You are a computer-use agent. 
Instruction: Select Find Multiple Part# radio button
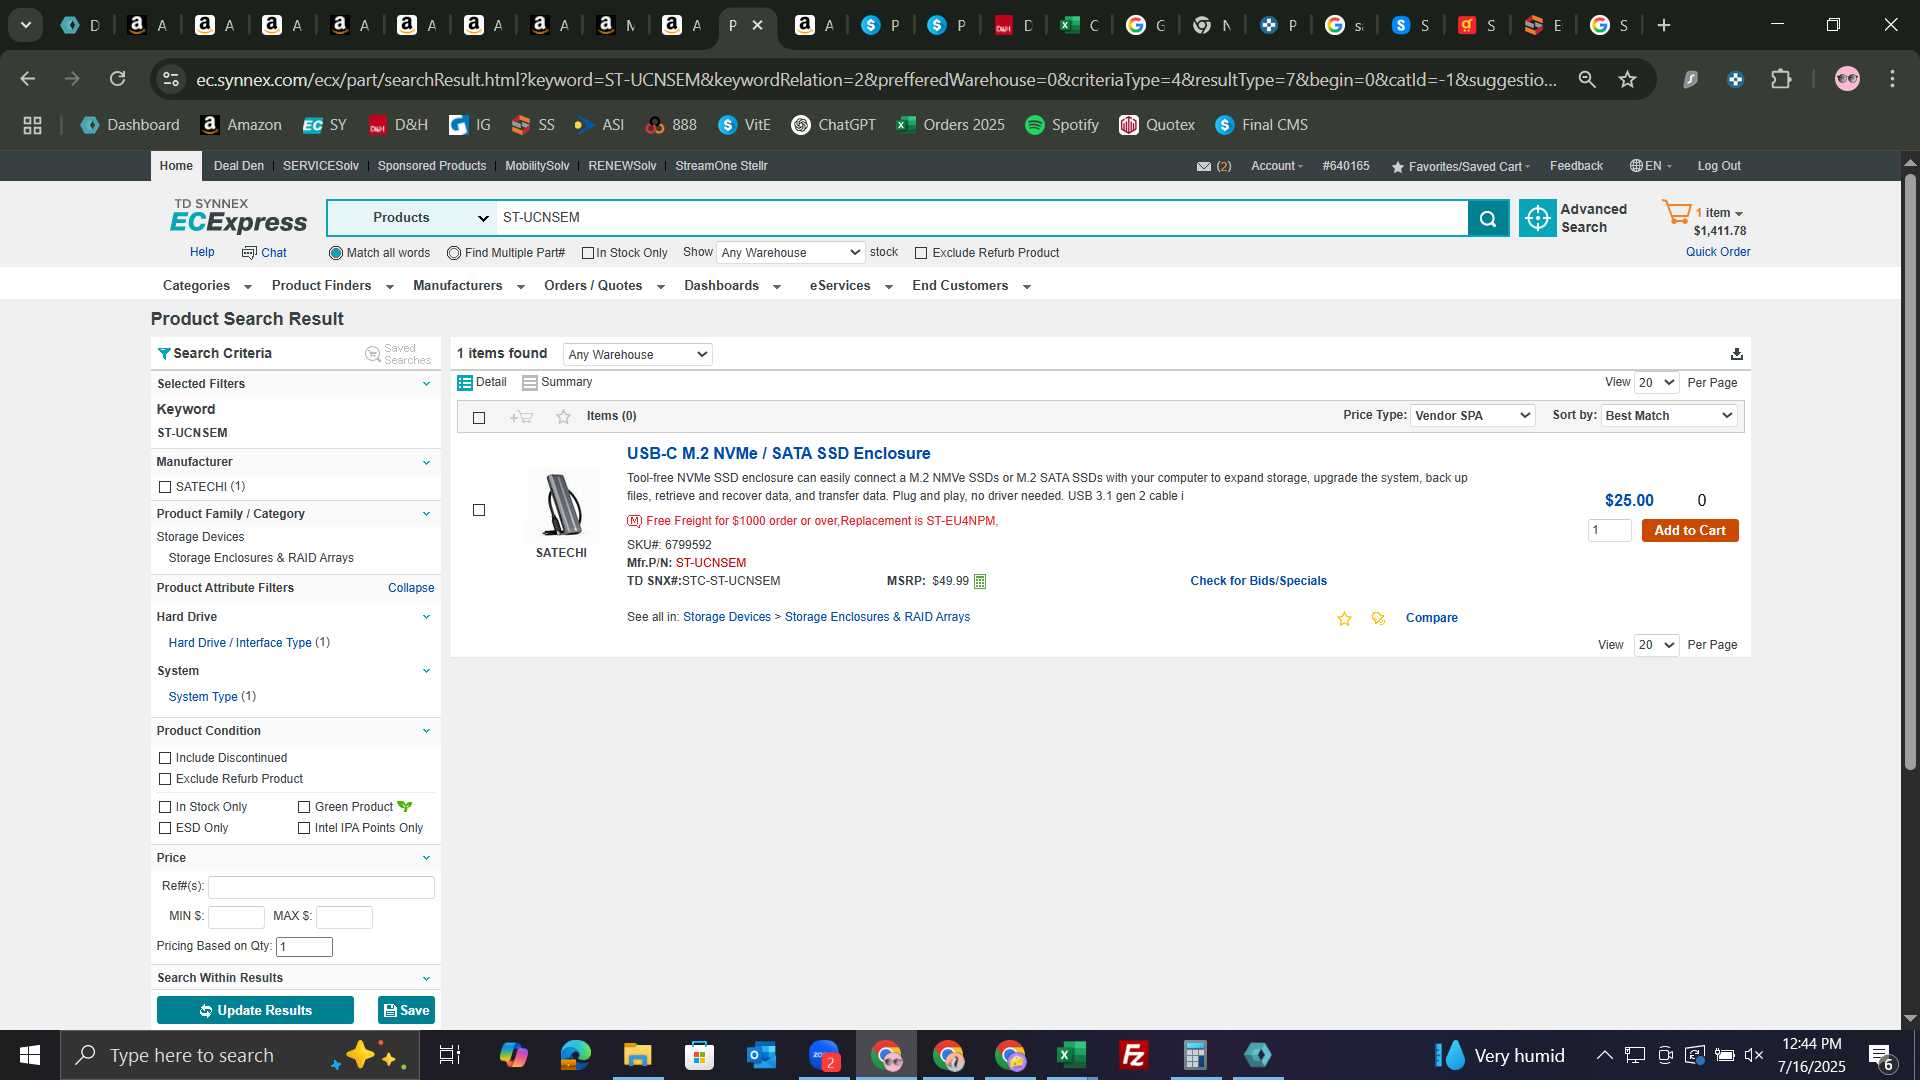click(x=454, y=253)
